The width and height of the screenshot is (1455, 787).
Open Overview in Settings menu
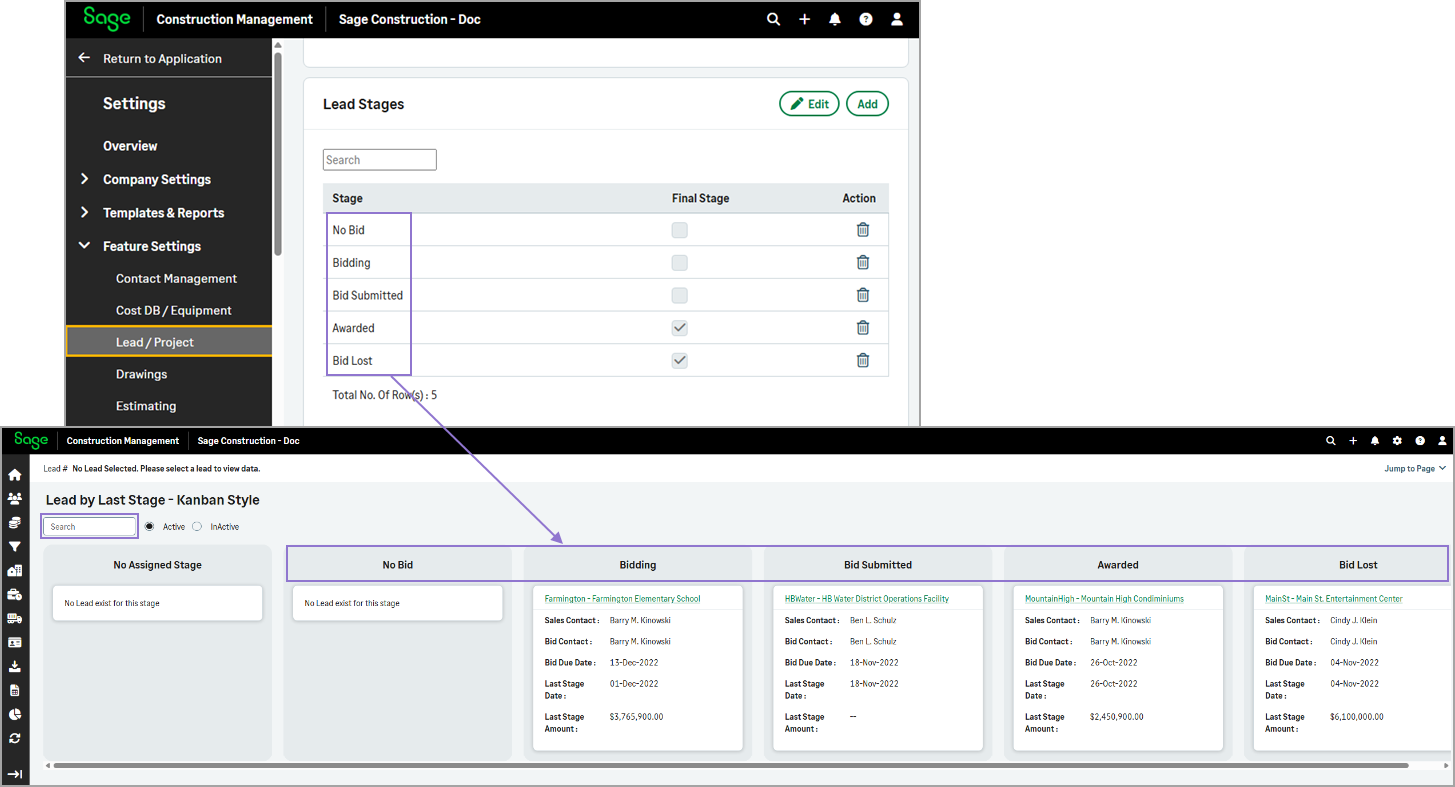tap(130, 146)
